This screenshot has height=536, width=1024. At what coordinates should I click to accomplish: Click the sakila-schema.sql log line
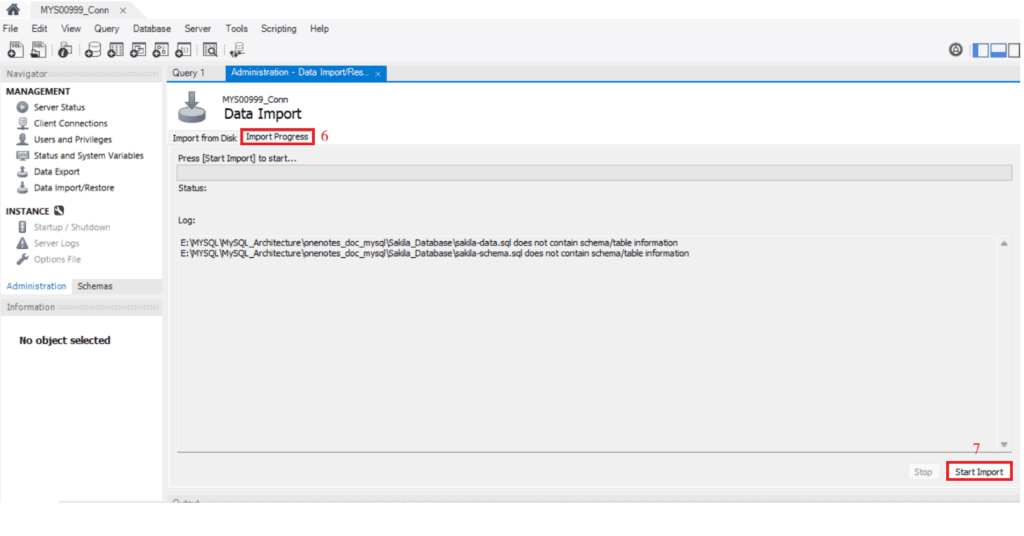click(x=434, y=253)
